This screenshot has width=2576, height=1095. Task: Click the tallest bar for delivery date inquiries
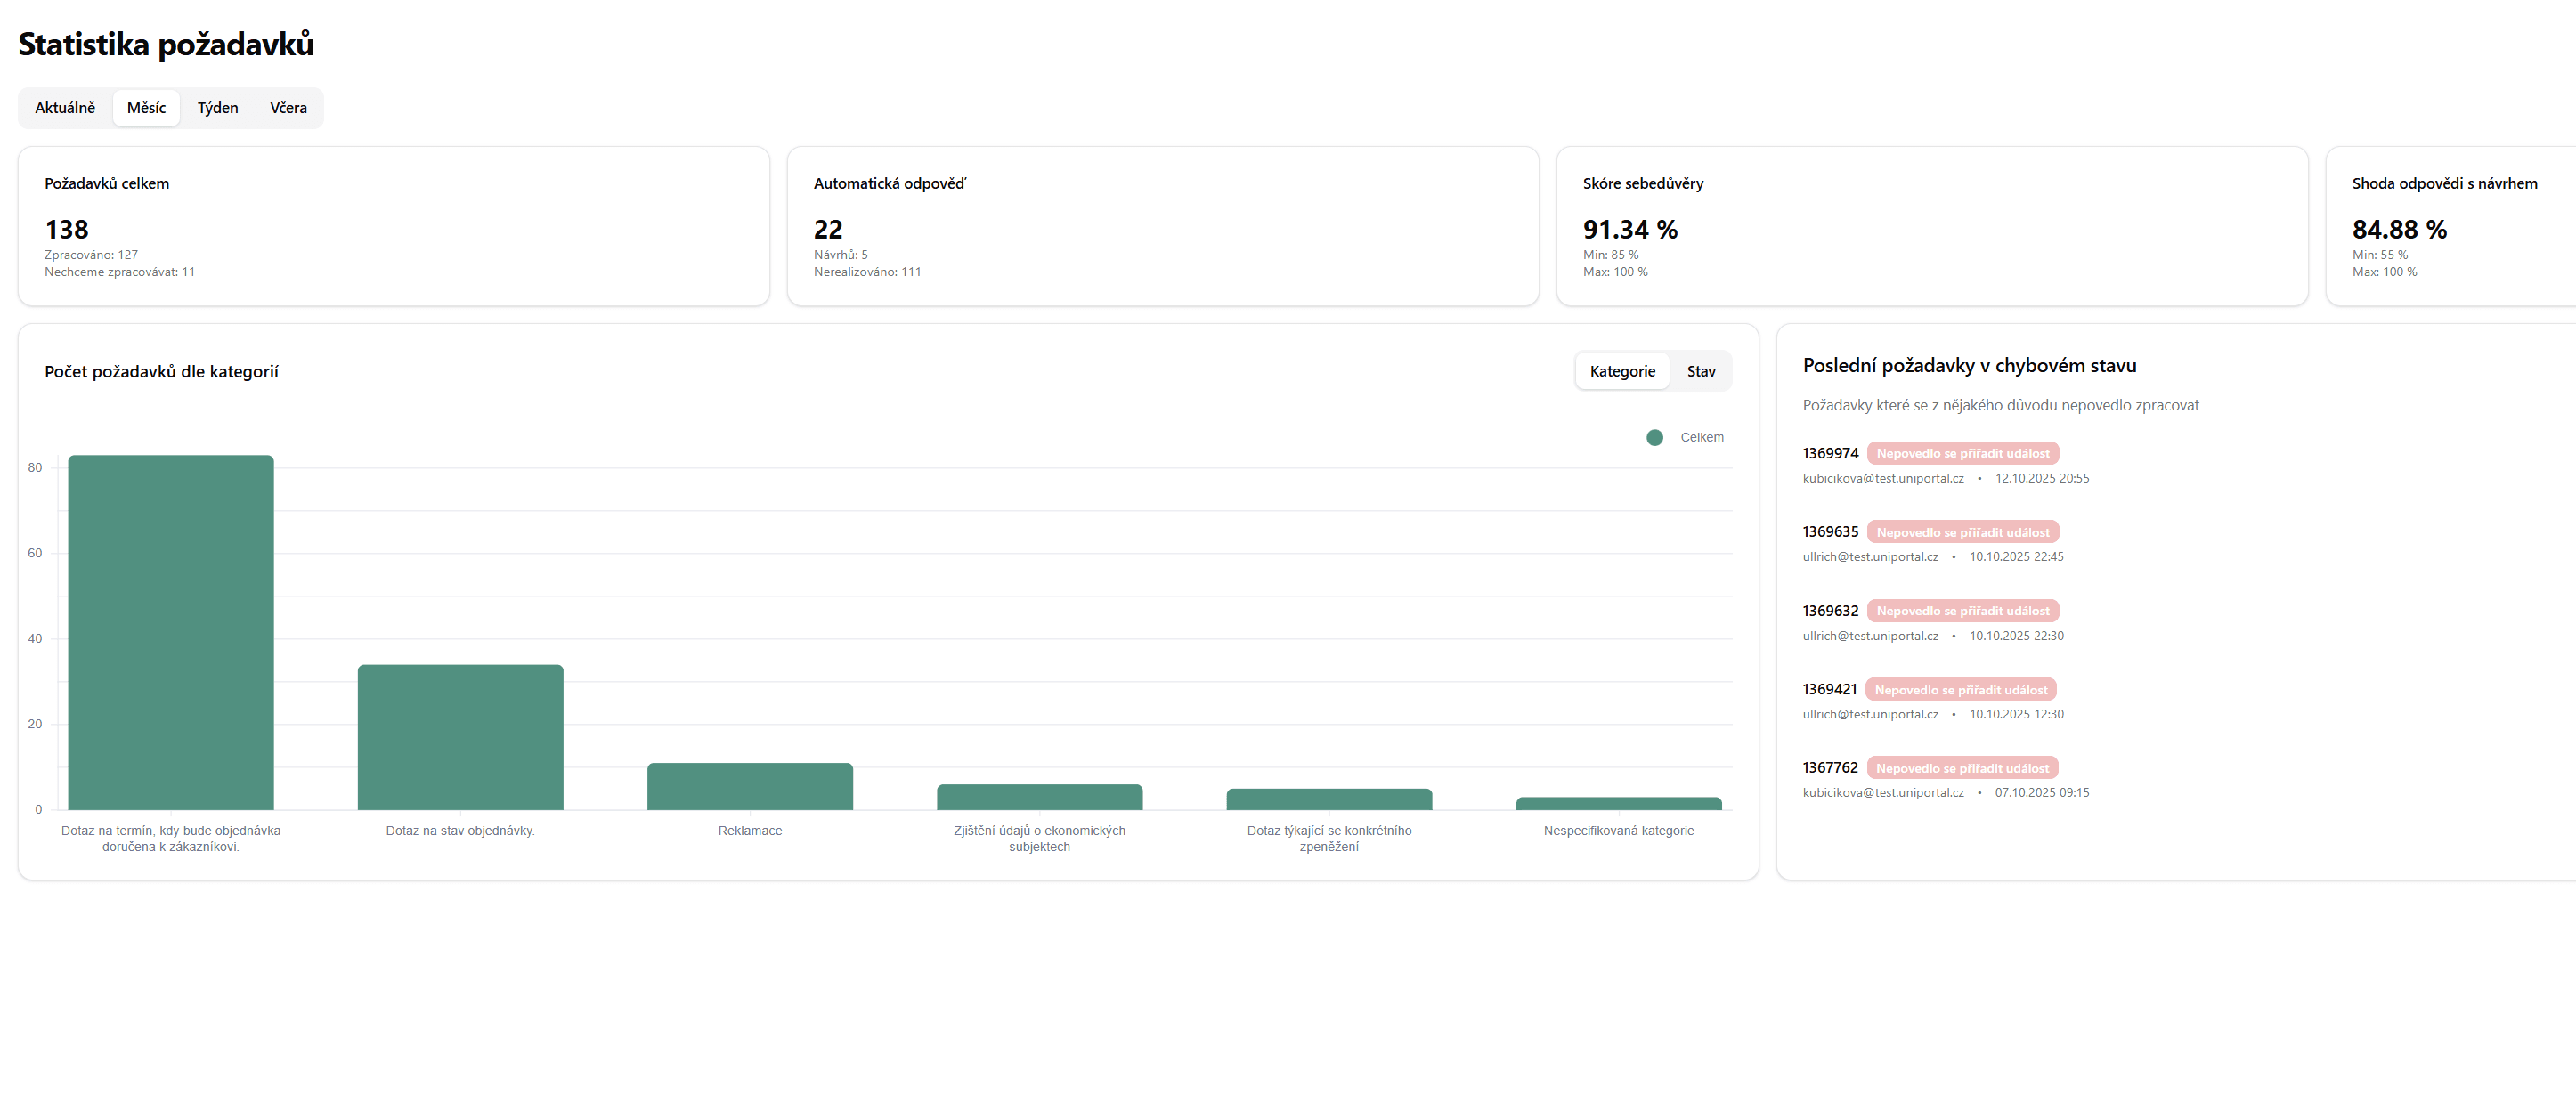[x=170, y=632]
